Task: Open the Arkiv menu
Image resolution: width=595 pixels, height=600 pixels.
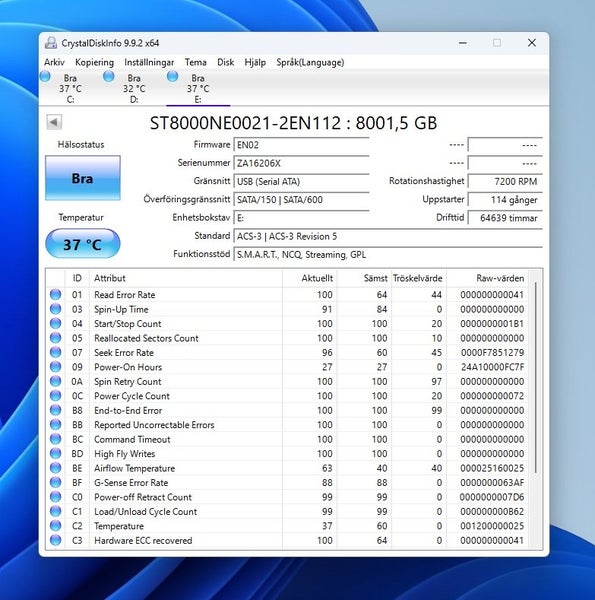Action: (54, 62)
